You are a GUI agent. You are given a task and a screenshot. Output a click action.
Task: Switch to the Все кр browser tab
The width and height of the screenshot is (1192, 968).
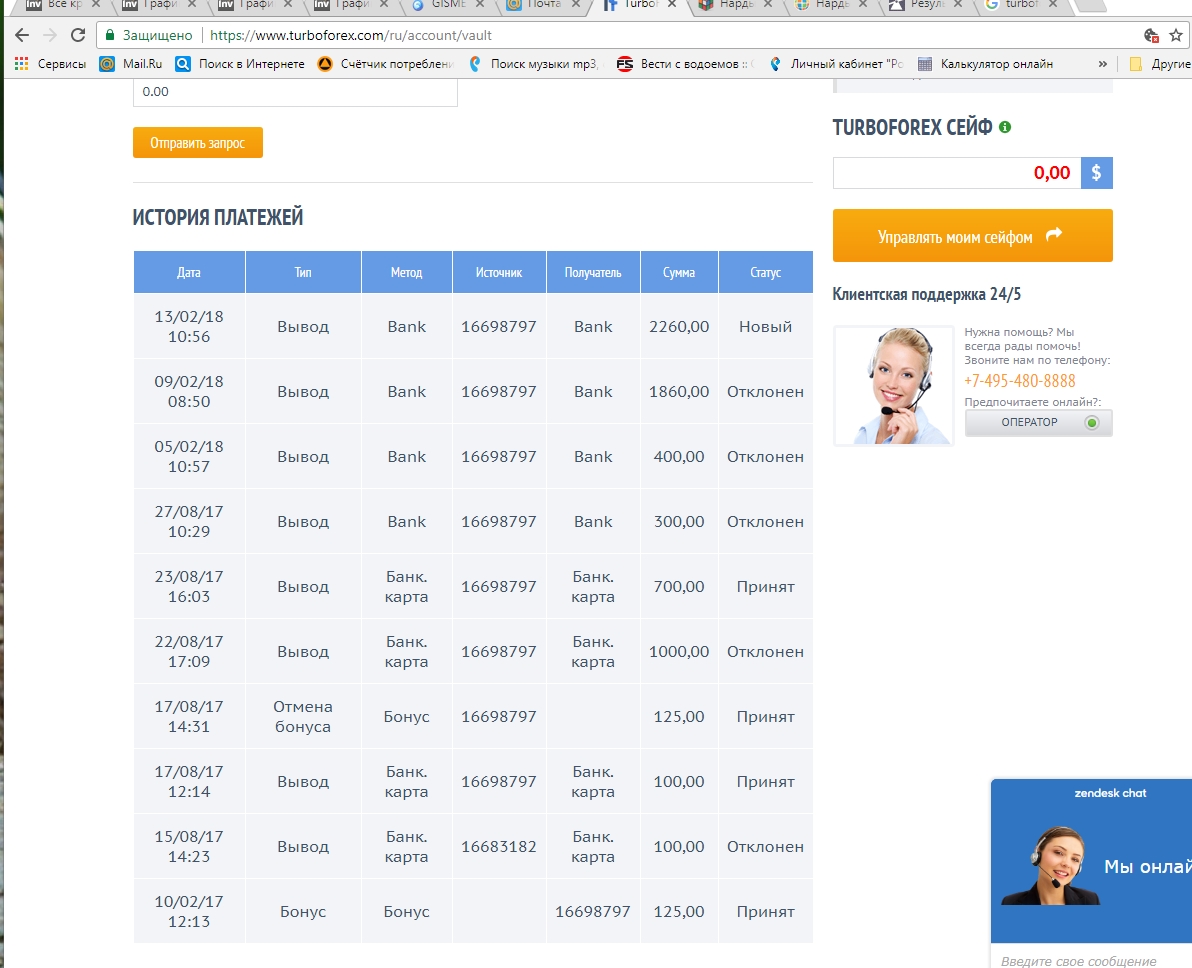[64, 5]
